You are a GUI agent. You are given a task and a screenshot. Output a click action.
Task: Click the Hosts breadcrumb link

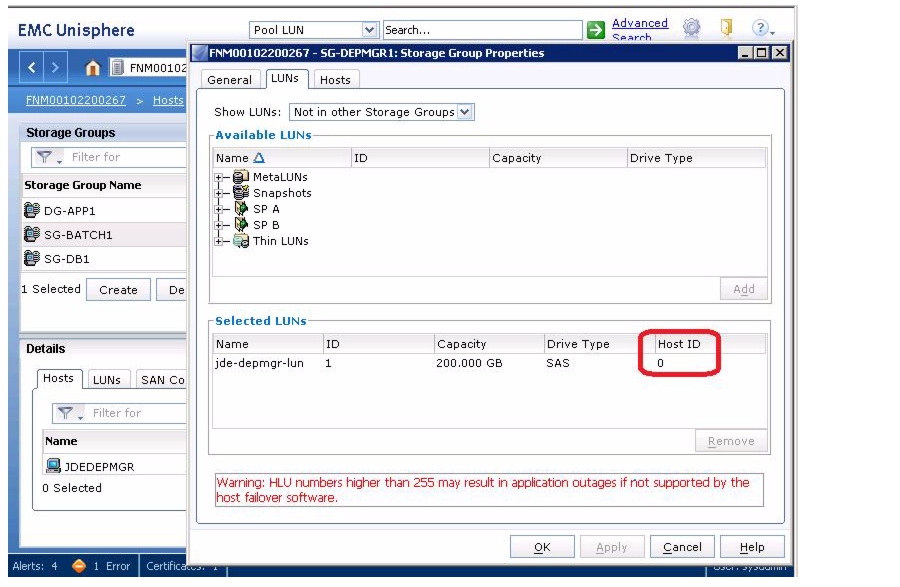click(168, 100)
